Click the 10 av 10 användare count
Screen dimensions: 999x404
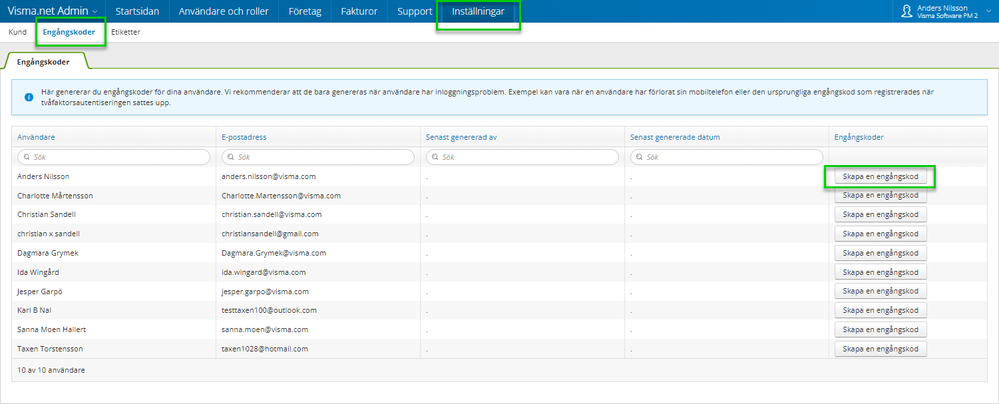51,370
